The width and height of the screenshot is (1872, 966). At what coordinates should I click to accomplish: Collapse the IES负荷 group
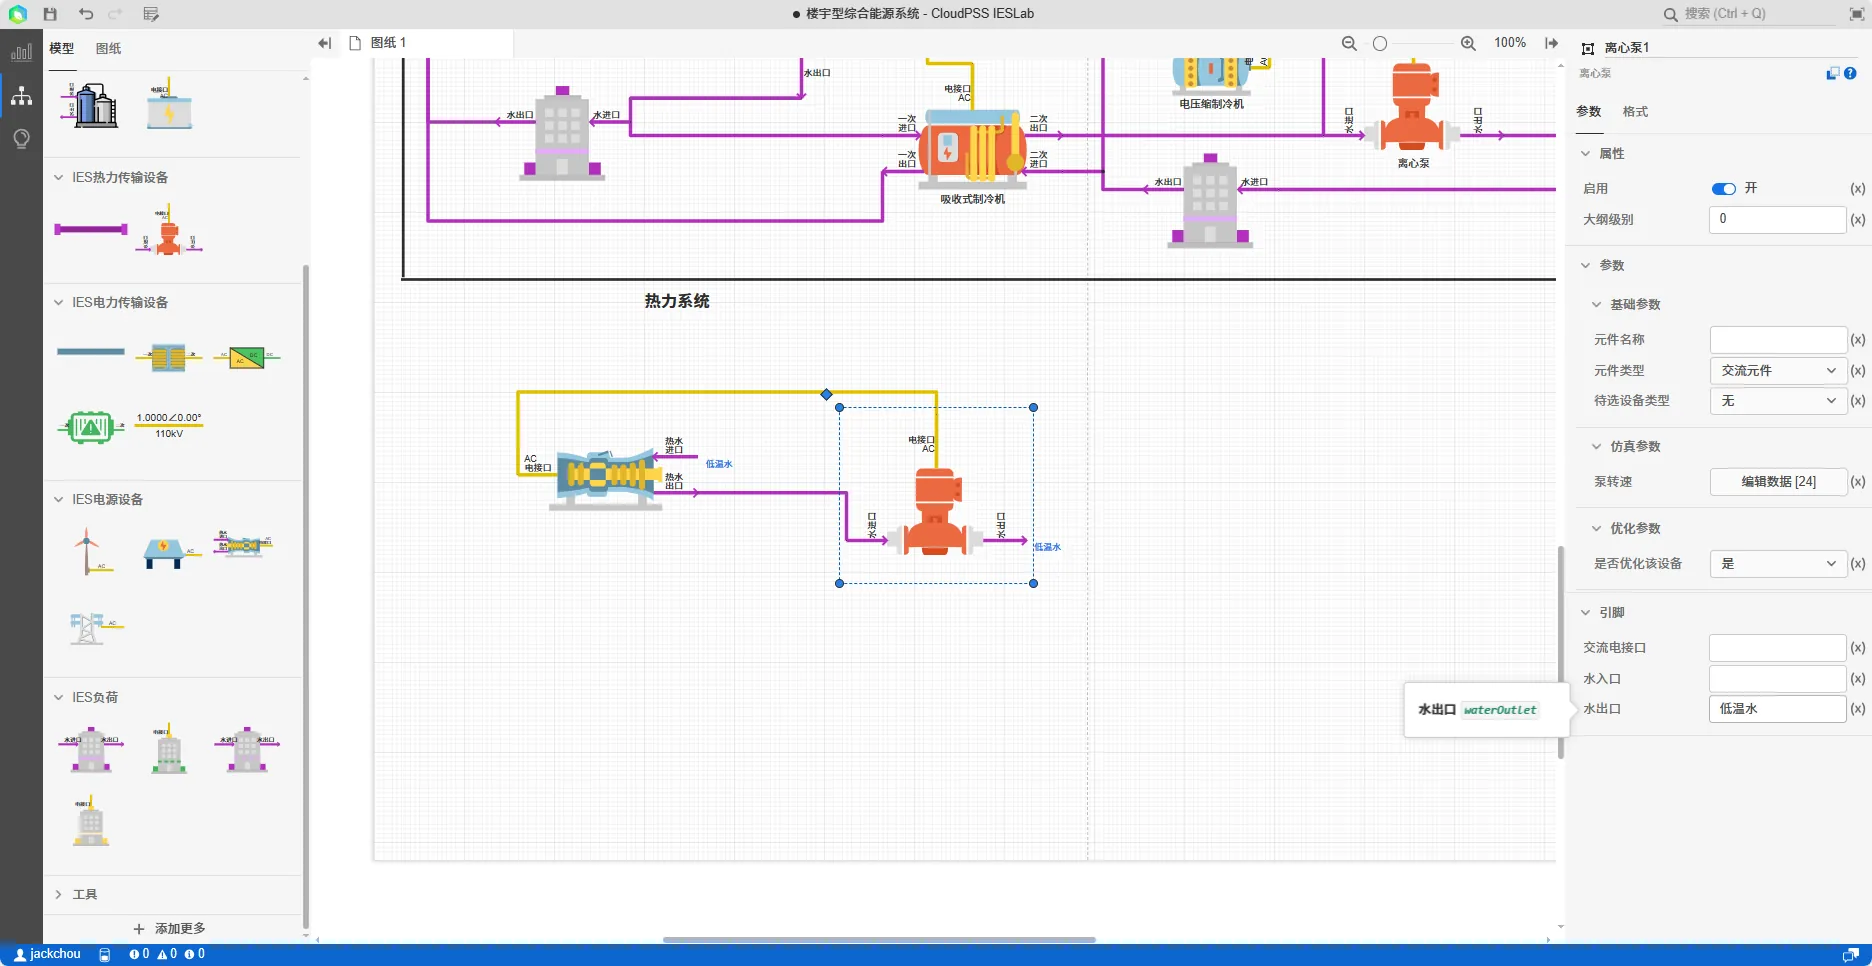[x=58, y=697]
